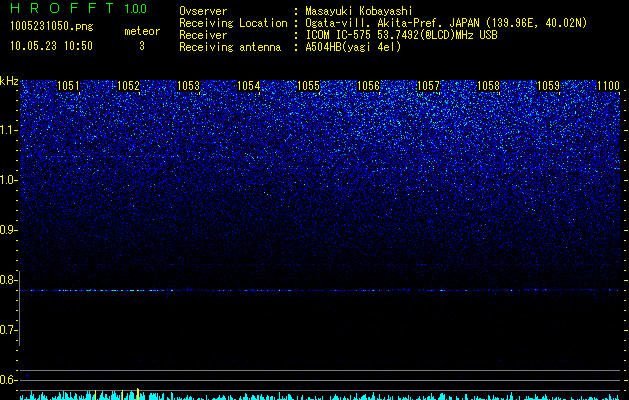Image resolution: width=629 pixels, height=400 pixels.
Task: Click the kHz axis unit label
Action: (x=9, y=81)
